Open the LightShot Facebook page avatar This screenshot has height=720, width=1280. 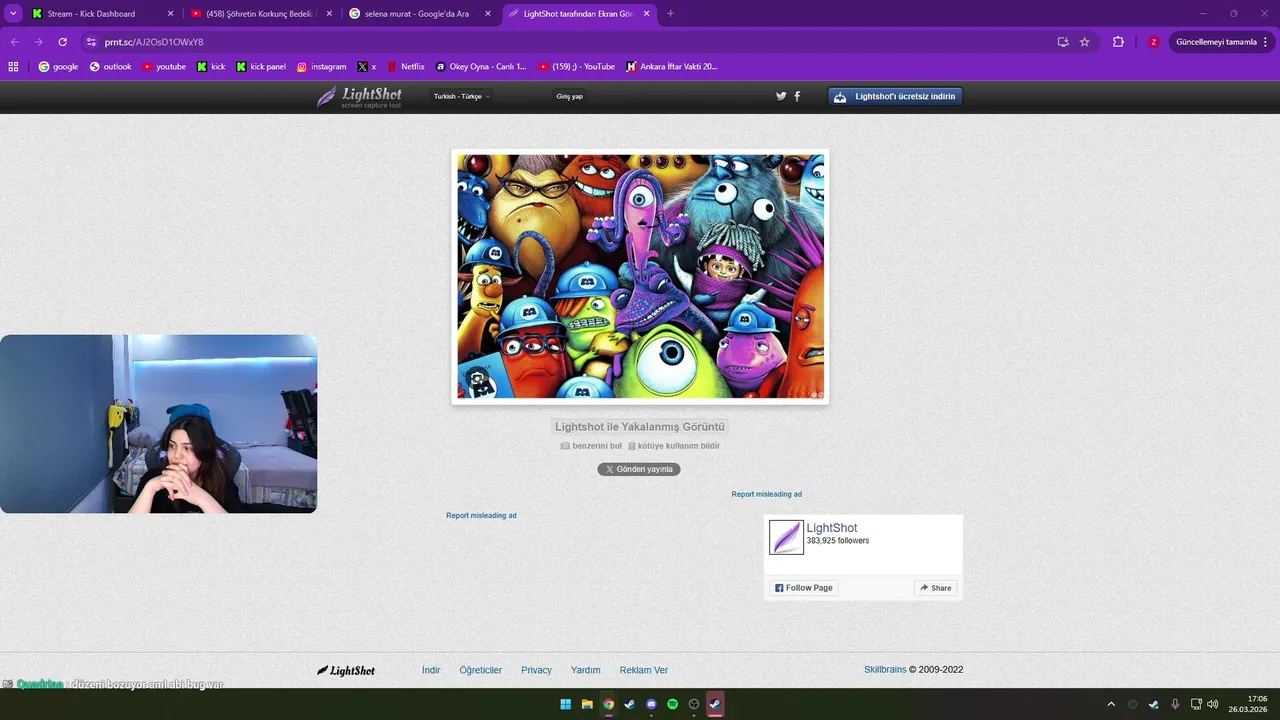pos(786,537)
